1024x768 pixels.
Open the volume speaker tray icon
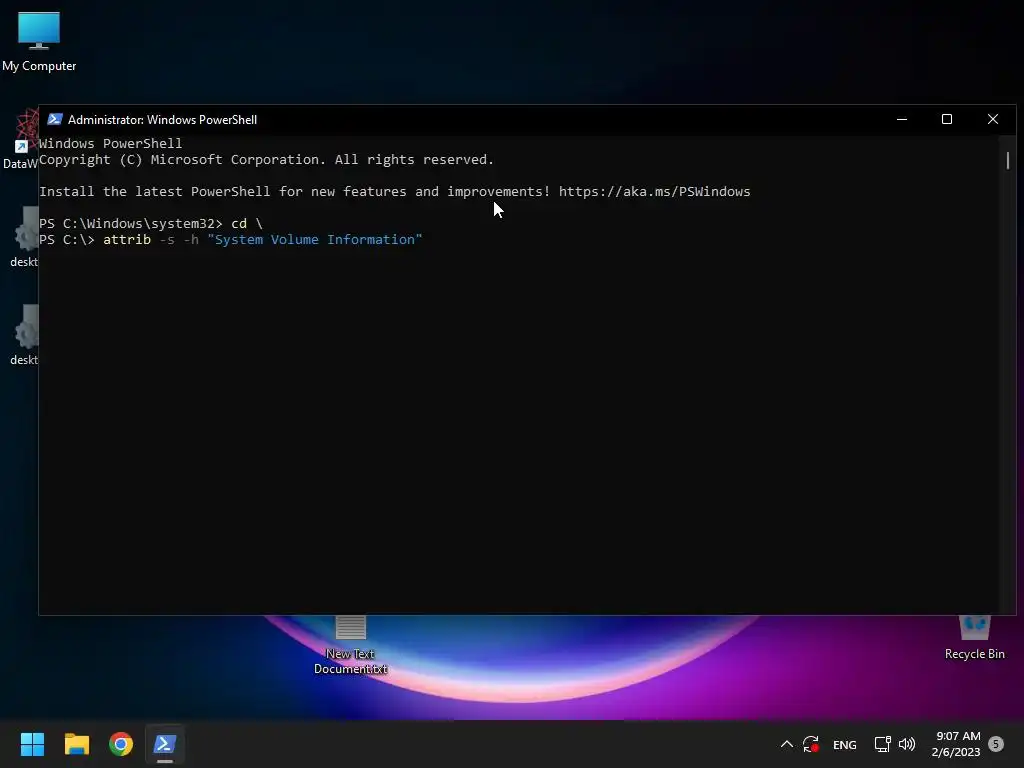point(906,744)
